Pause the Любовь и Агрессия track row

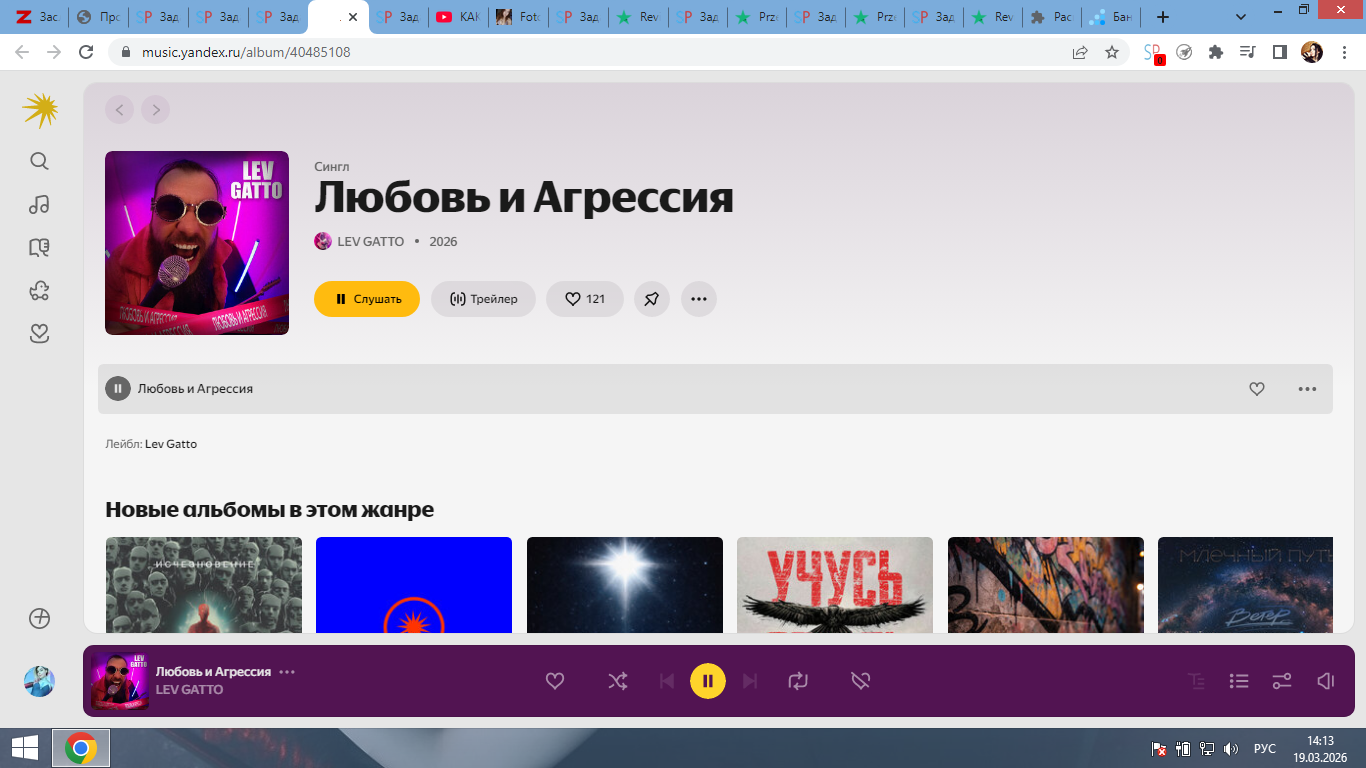point(118,388)
